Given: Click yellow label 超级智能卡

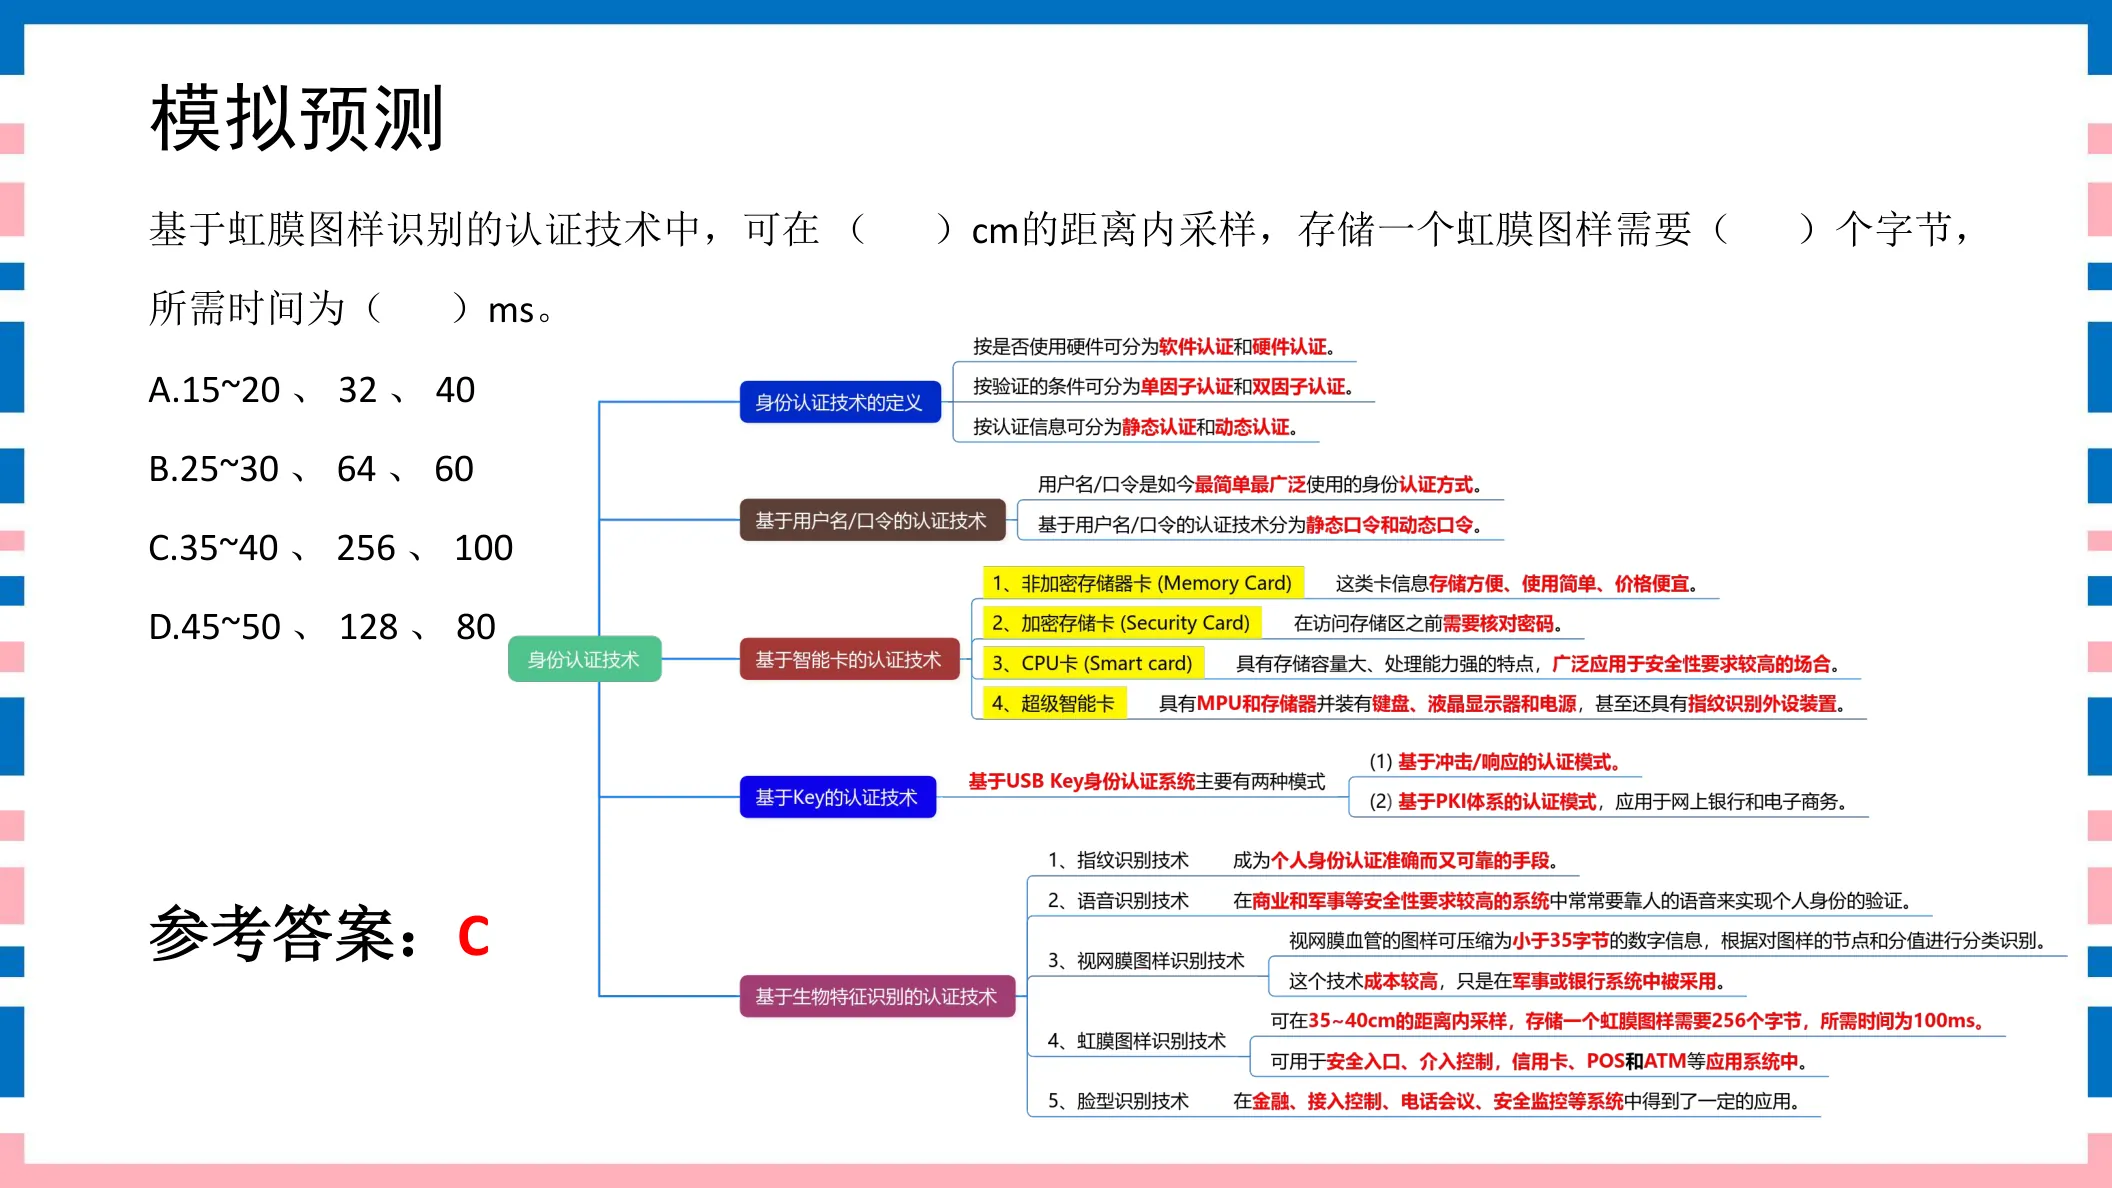Looking at the screenshot, I should click(1054, 703).
